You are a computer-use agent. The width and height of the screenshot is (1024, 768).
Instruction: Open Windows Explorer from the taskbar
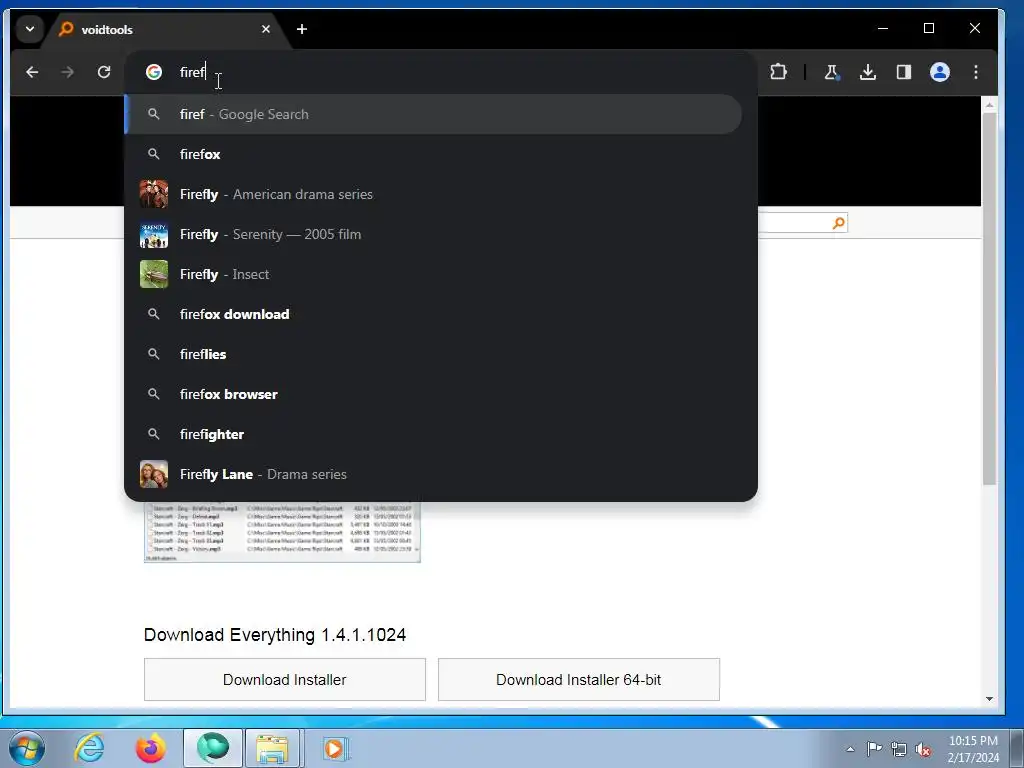(x=272, y=748)
